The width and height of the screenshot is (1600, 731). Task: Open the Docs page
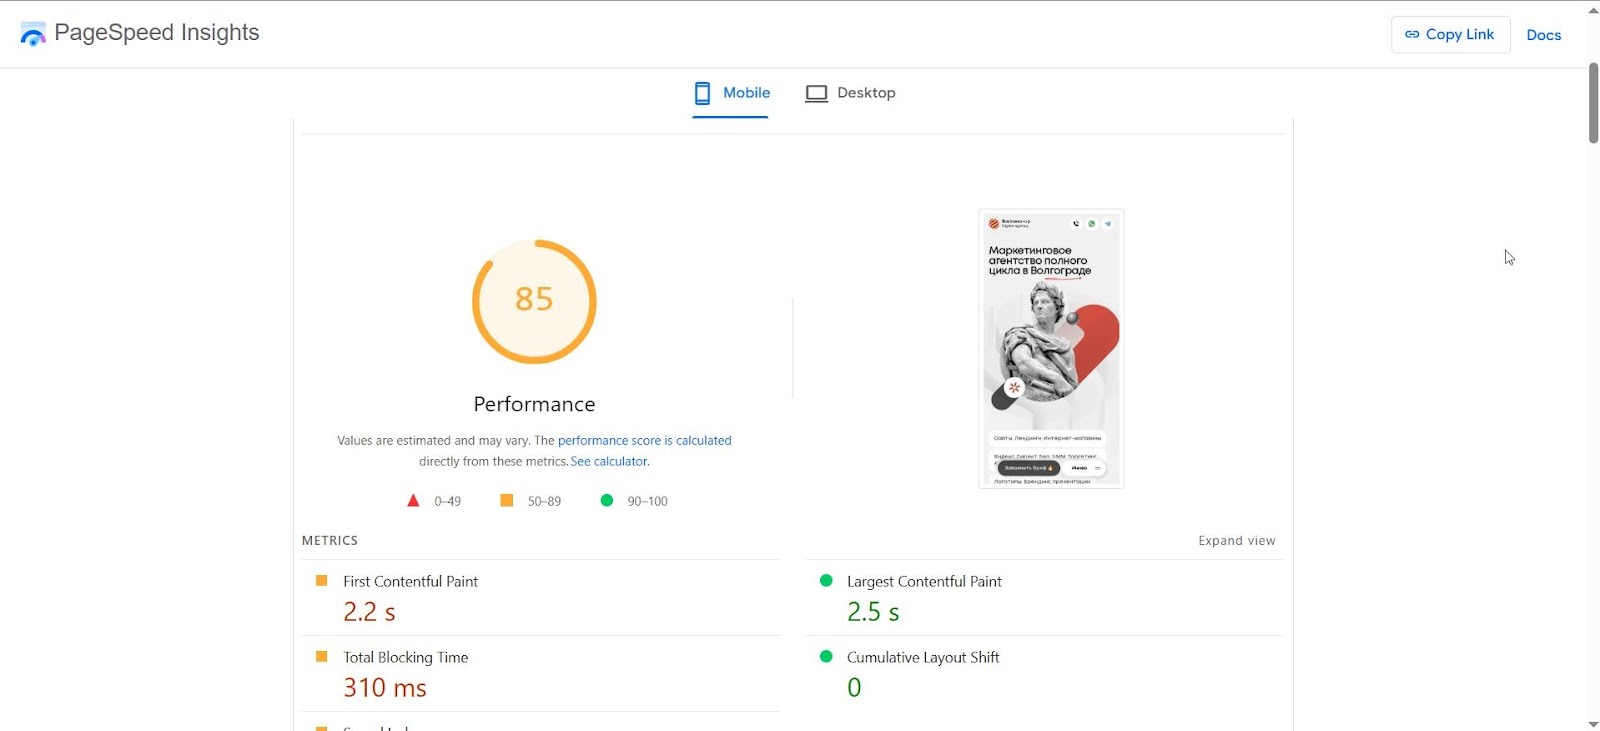pos(1543,34)
